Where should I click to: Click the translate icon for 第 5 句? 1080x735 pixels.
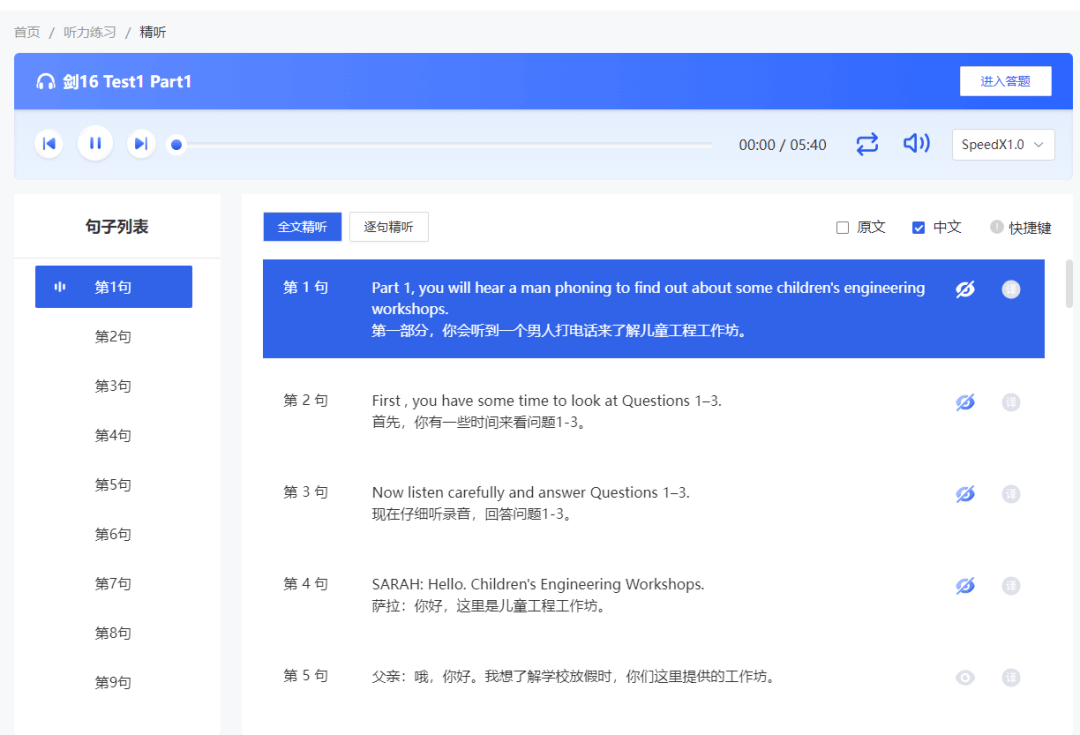[x=1010, y=678]
